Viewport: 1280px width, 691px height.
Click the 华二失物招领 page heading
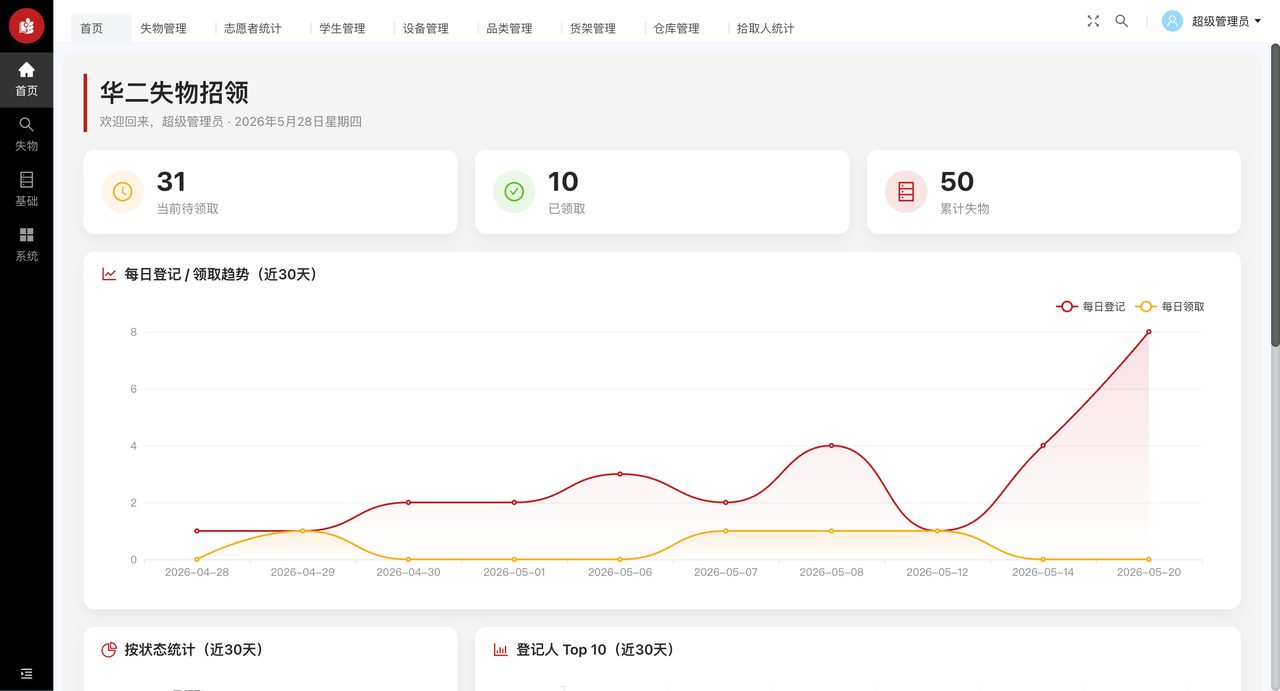pos(174,93)
